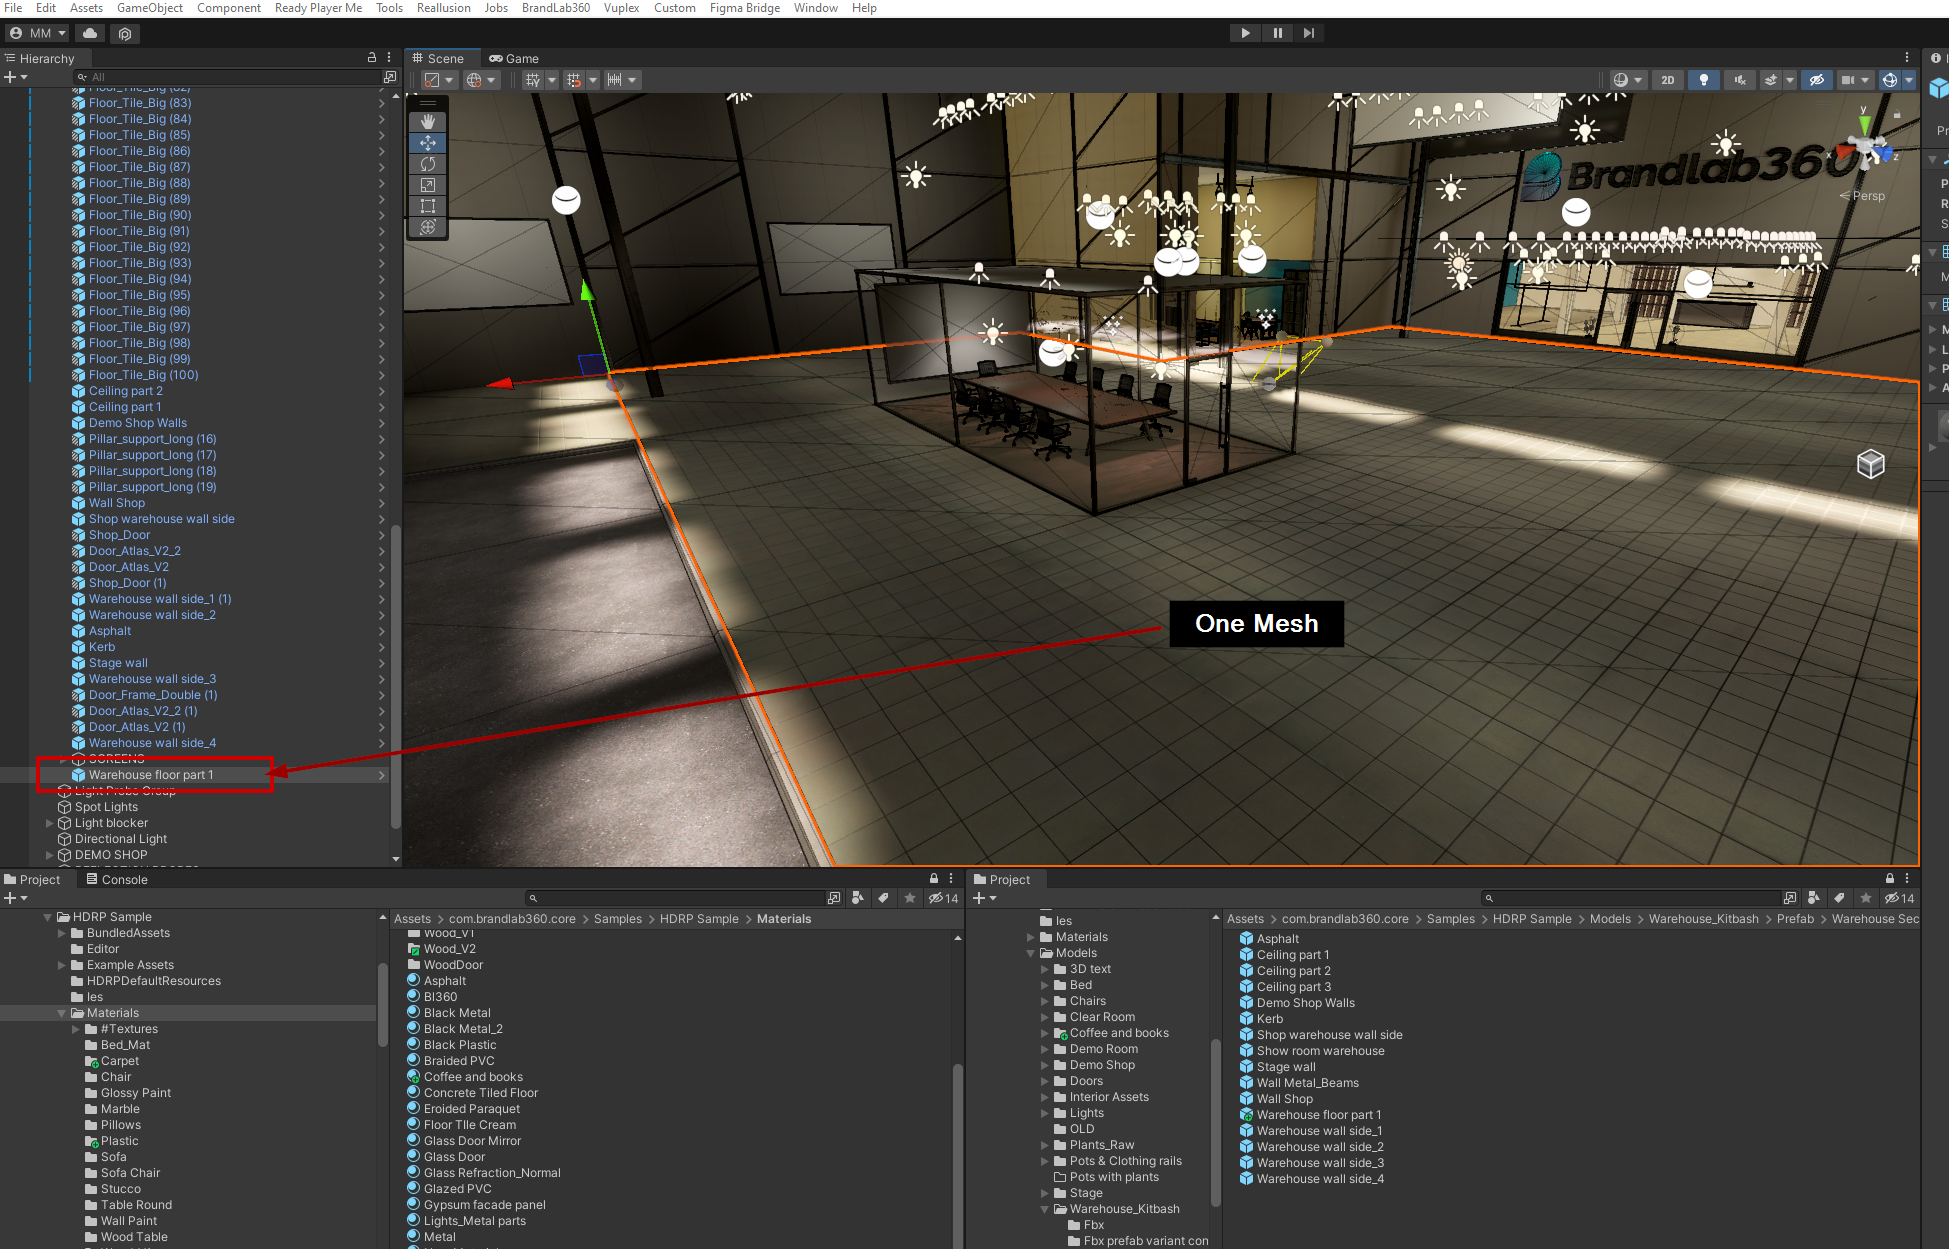
Task: Click the Step forward button
Action: click(x=1309, y=33)
